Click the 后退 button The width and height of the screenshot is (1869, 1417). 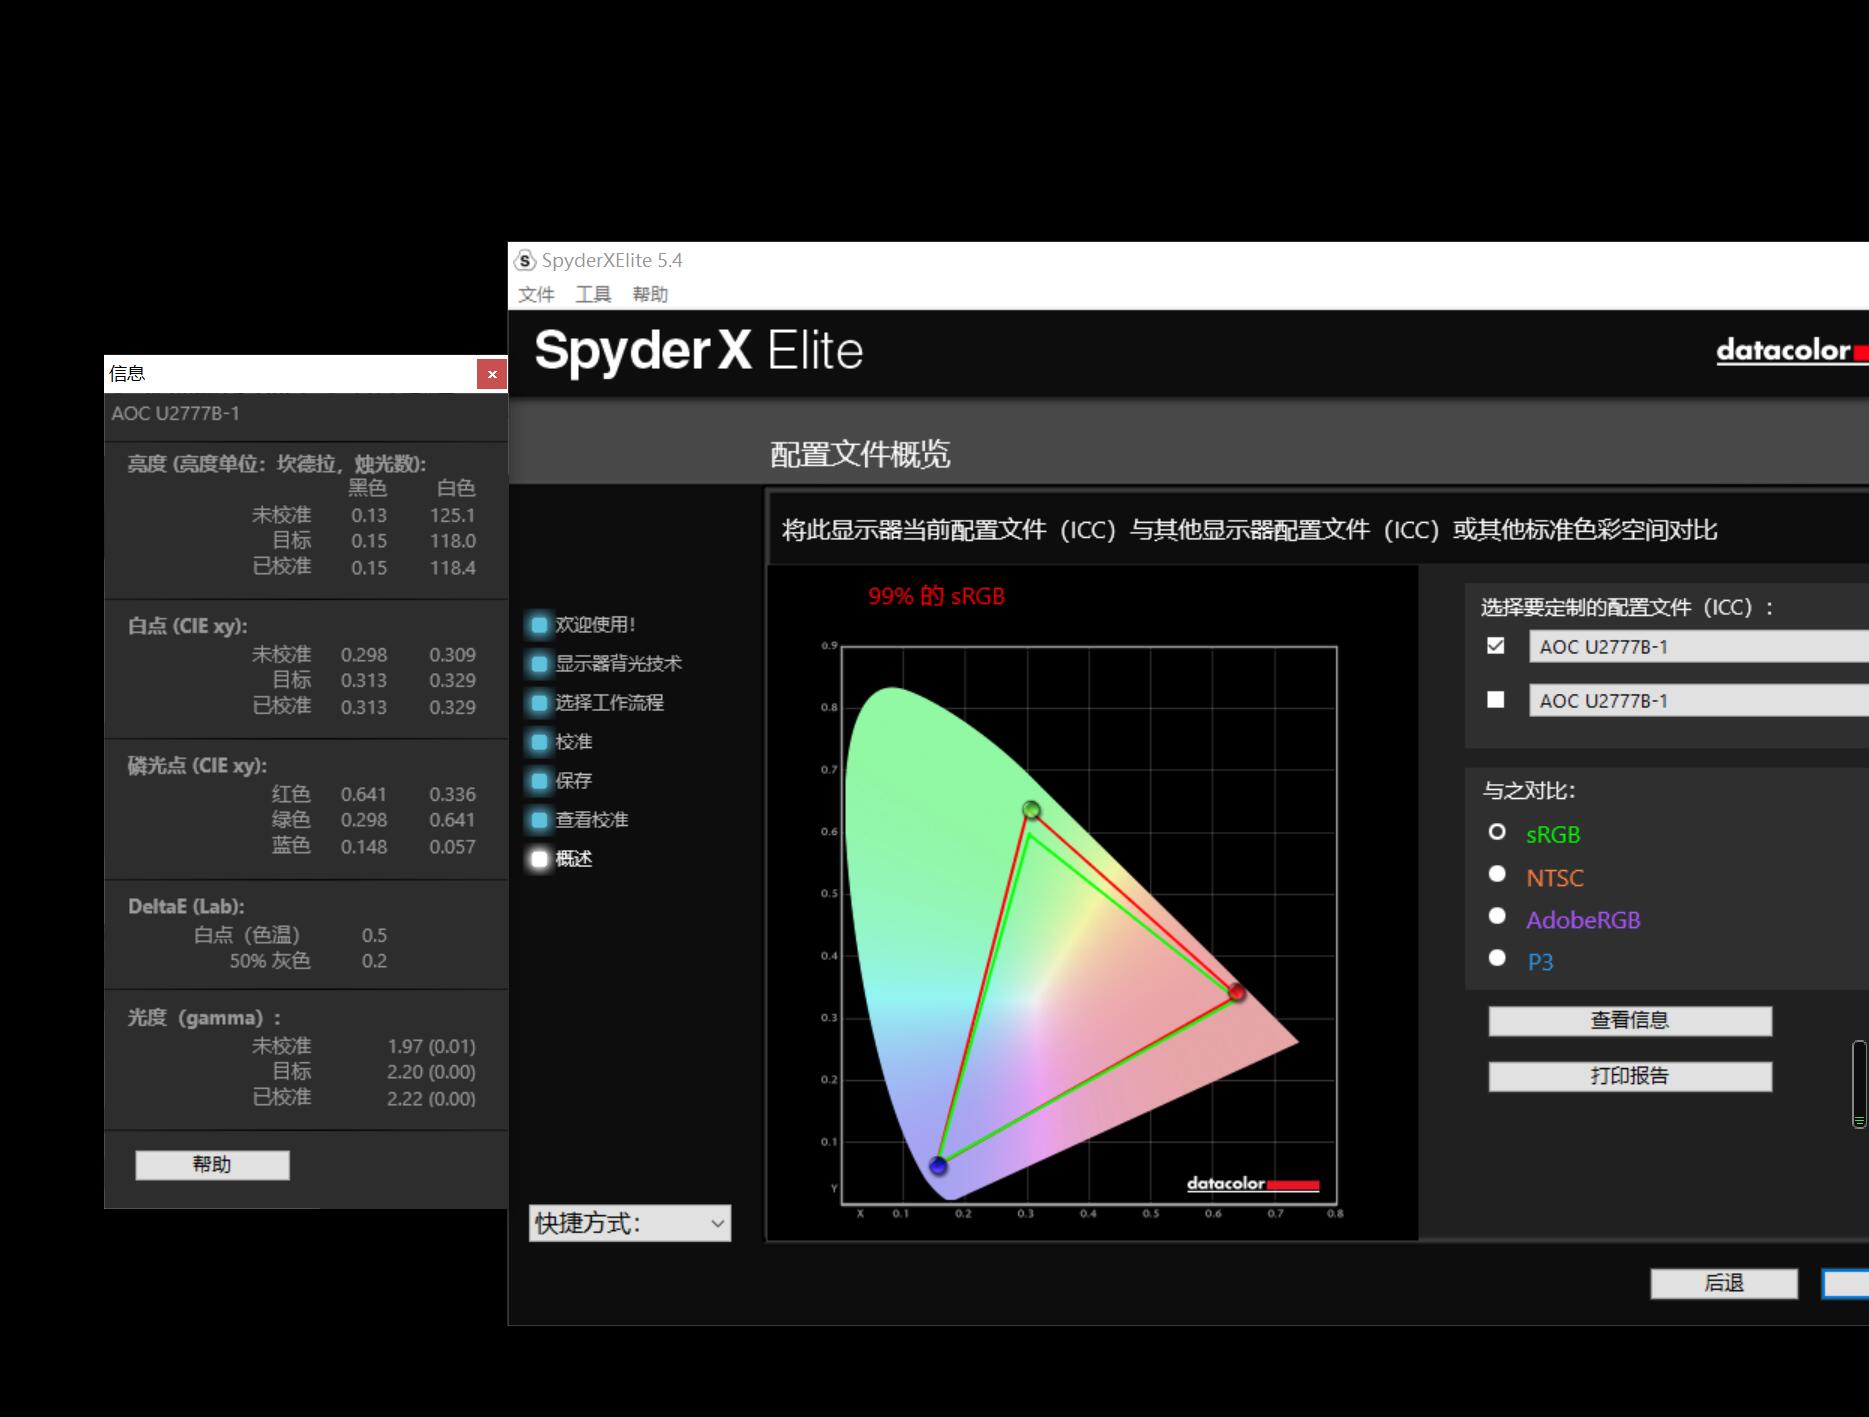pos(1724,1284)
